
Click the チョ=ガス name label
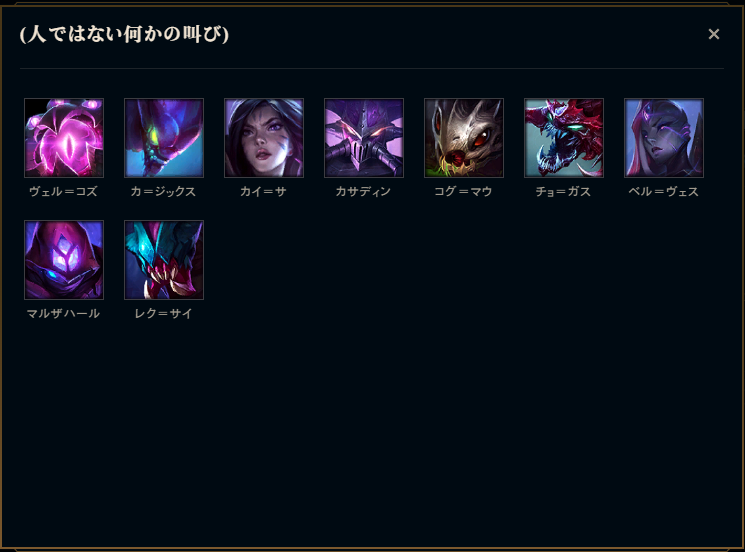[564, 191]
